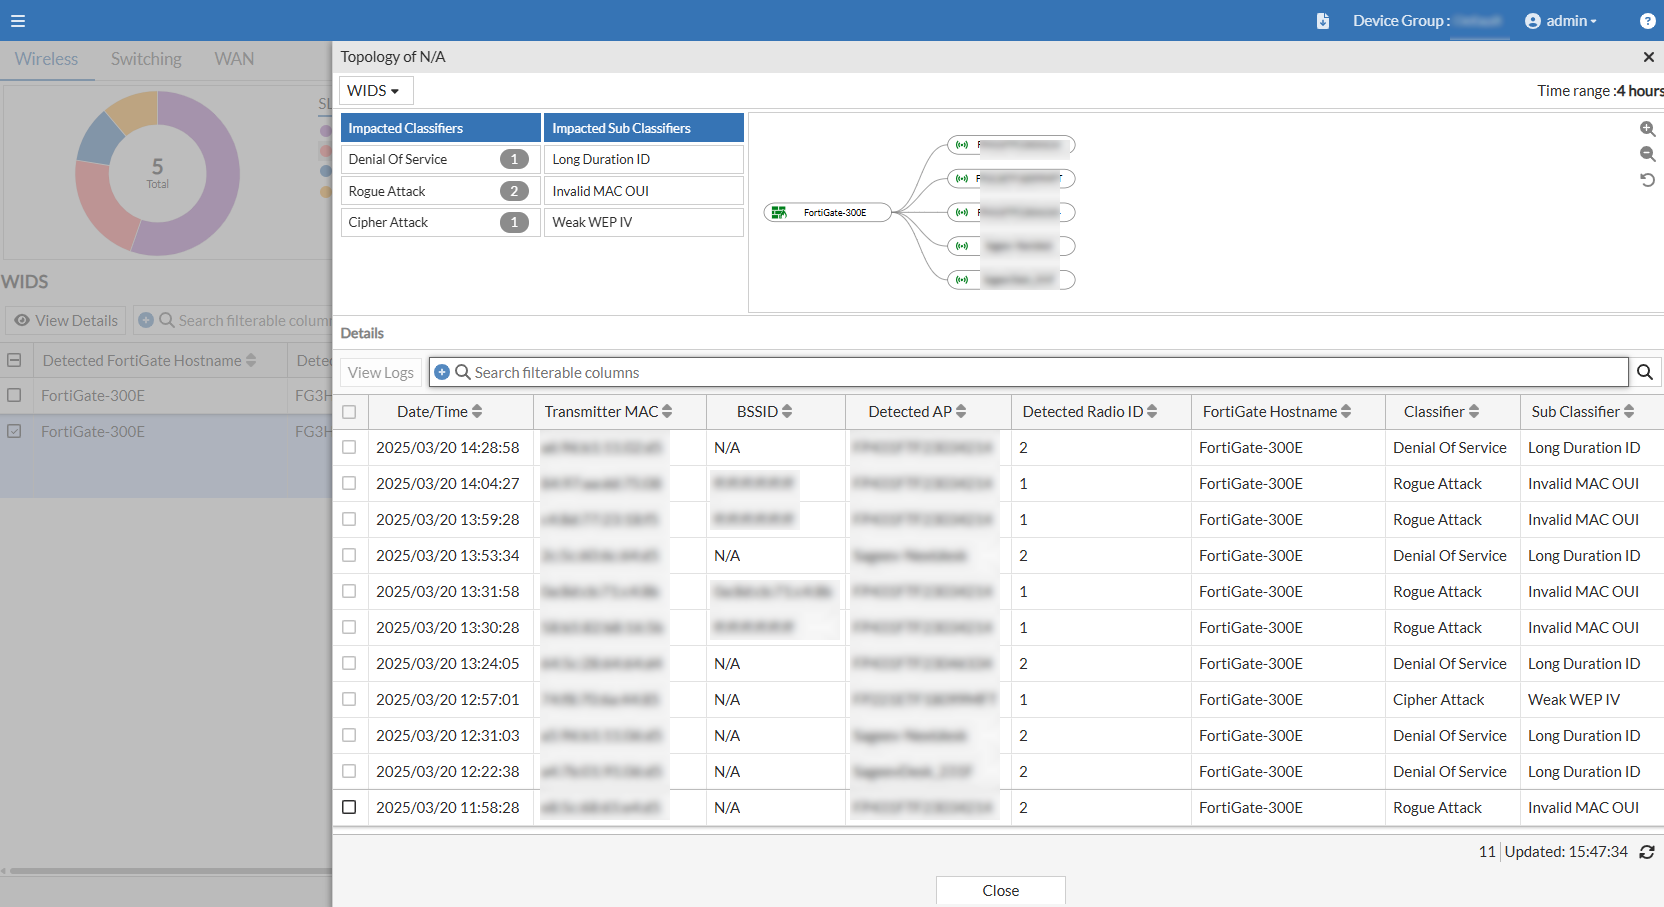Click the View Logs button

380,372
